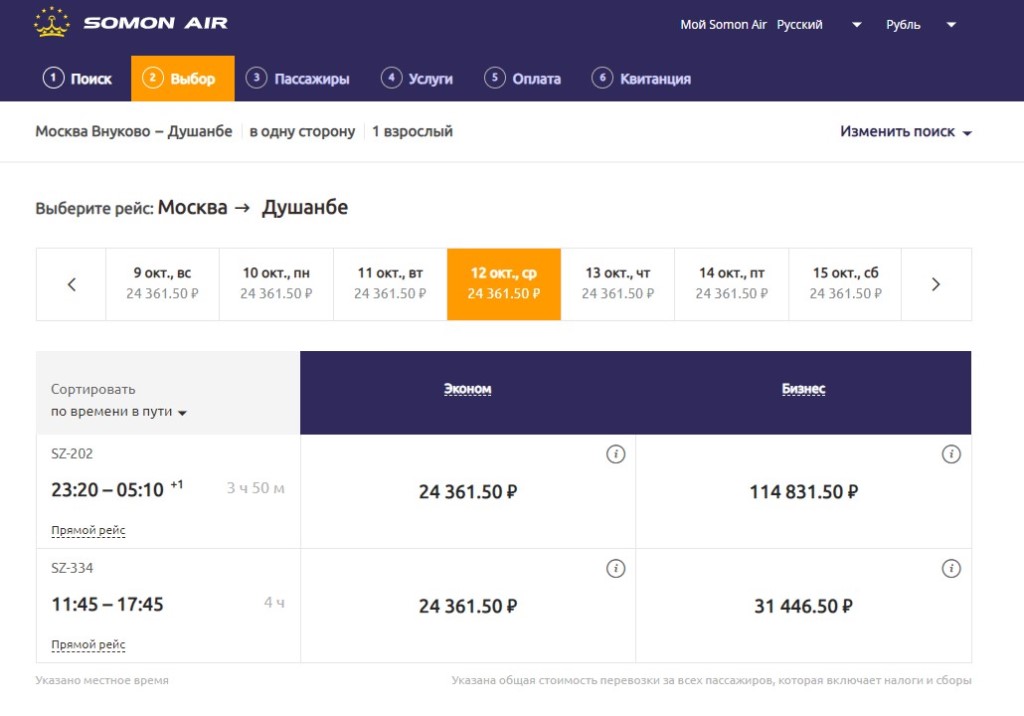Go to next dates with right arrow
The height and width of the screenshot is (716, 1024).
click(936, 284)
